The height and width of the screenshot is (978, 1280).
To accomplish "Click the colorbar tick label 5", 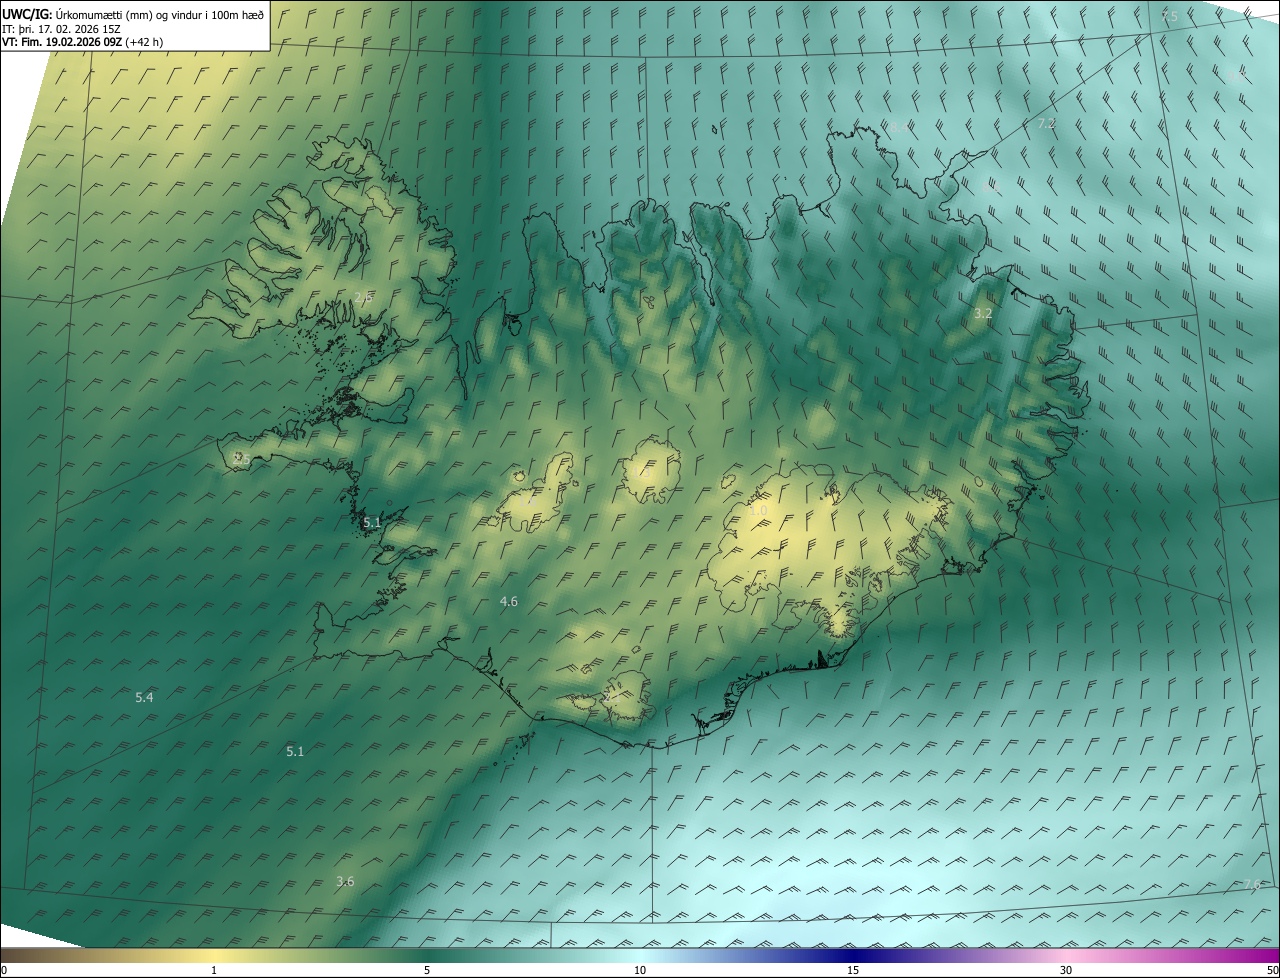I will pos(427,970).
